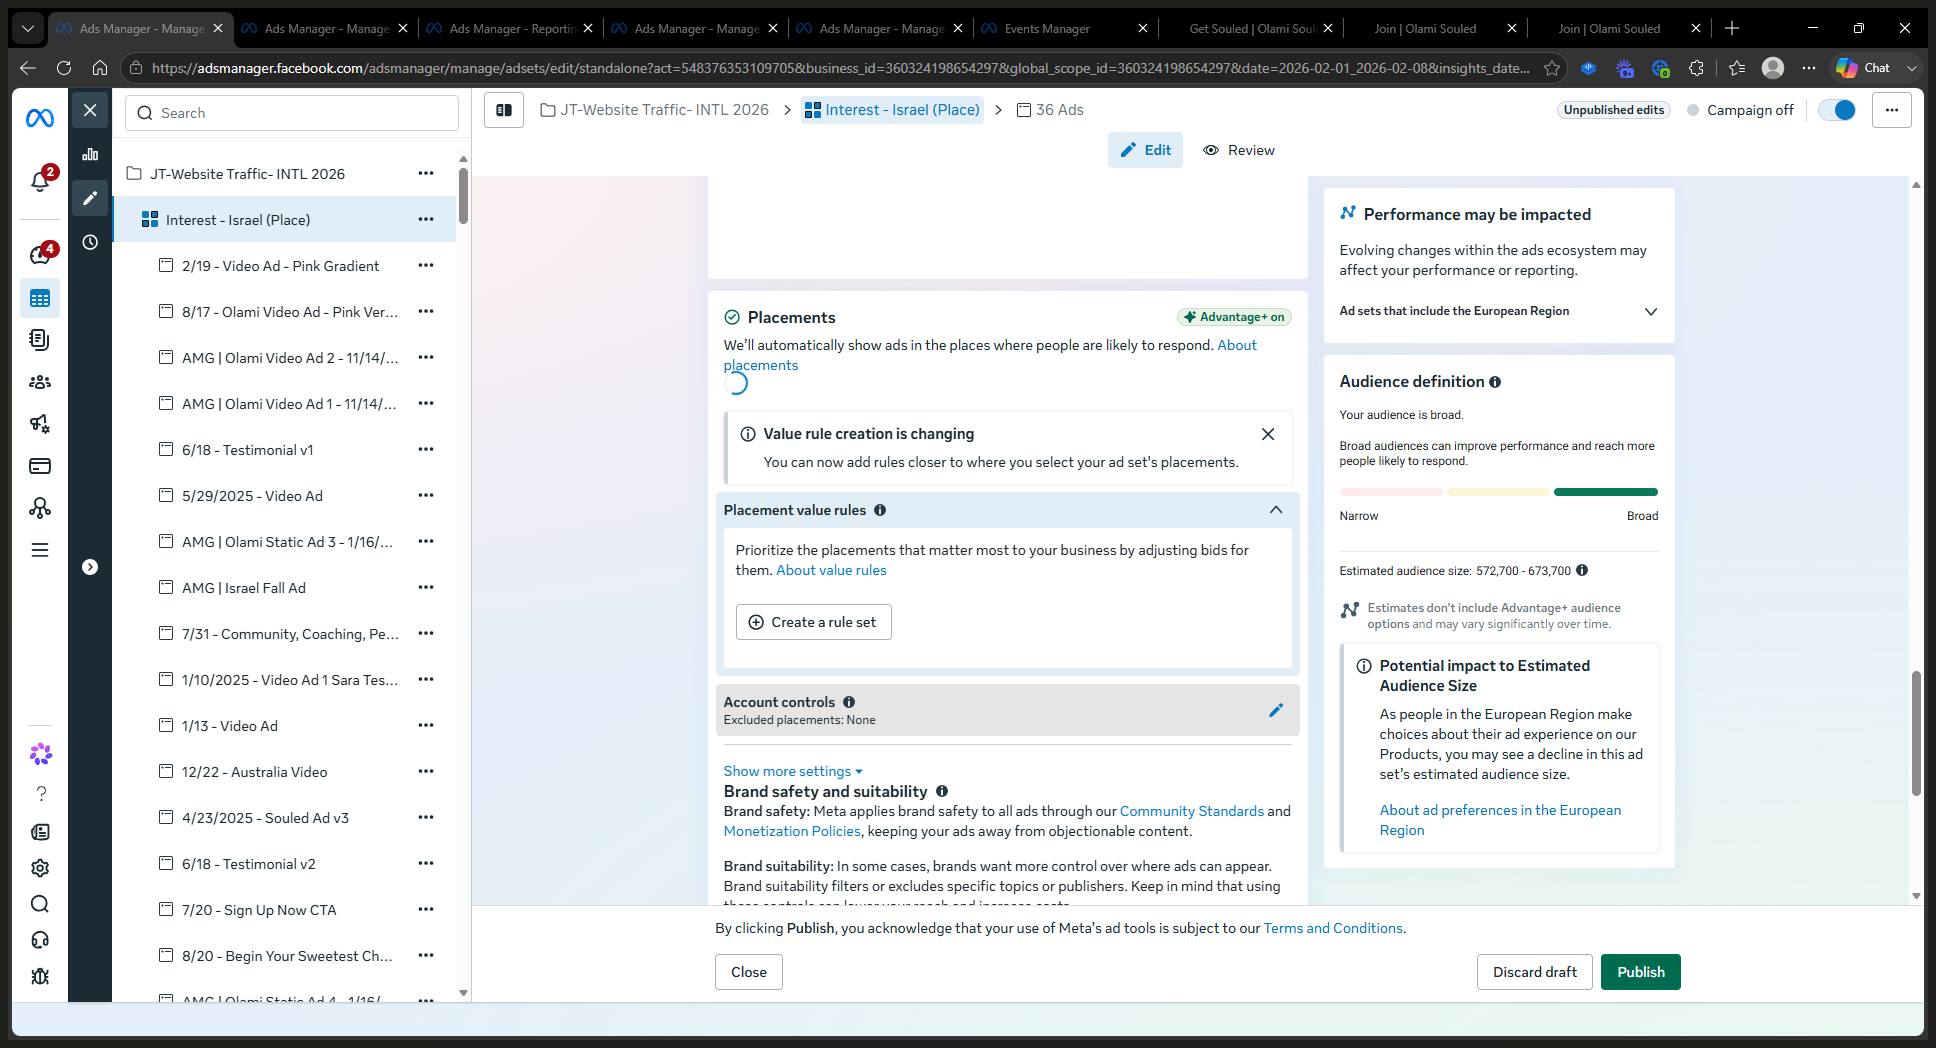This screenshot has height=1048, width=1936.
Task: Open more options for 6/18 - Testimonial v1
Action: click(x=426, y=450)
